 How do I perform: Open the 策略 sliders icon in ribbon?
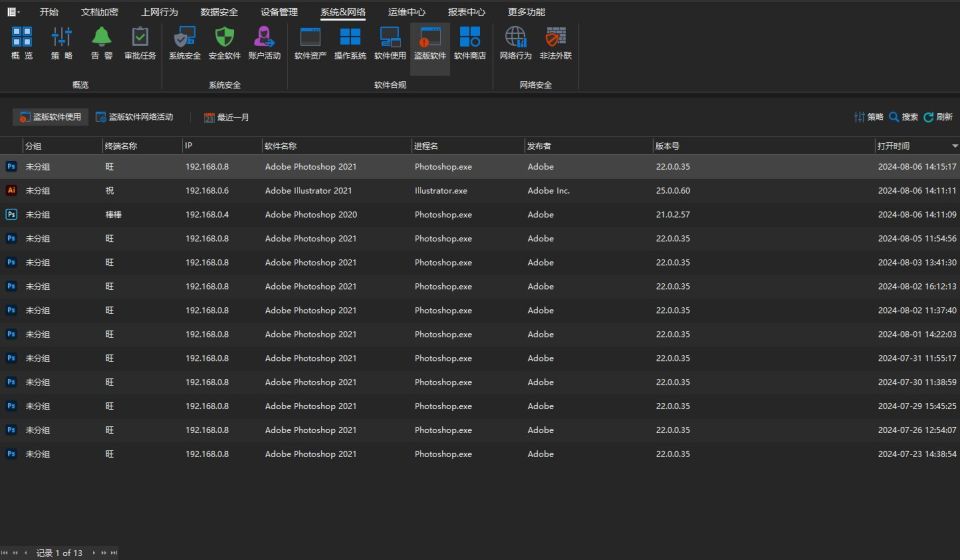61,37
